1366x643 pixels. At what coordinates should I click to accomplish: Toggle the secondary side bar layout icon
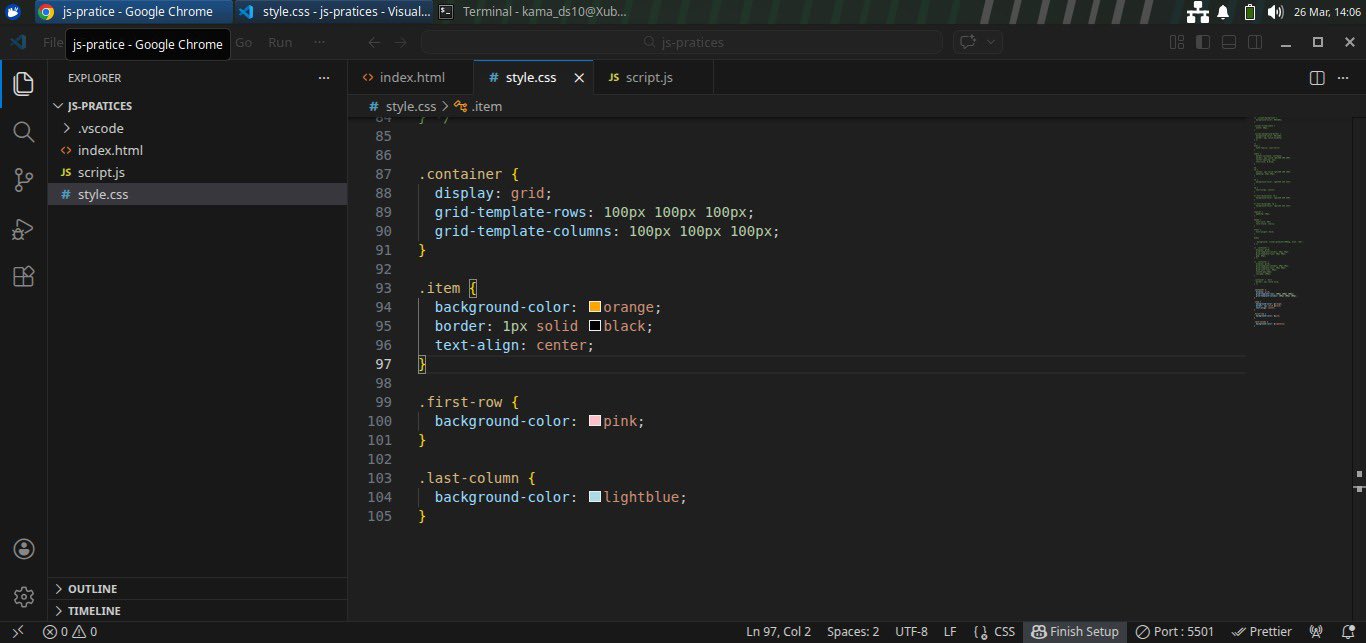1255,42
